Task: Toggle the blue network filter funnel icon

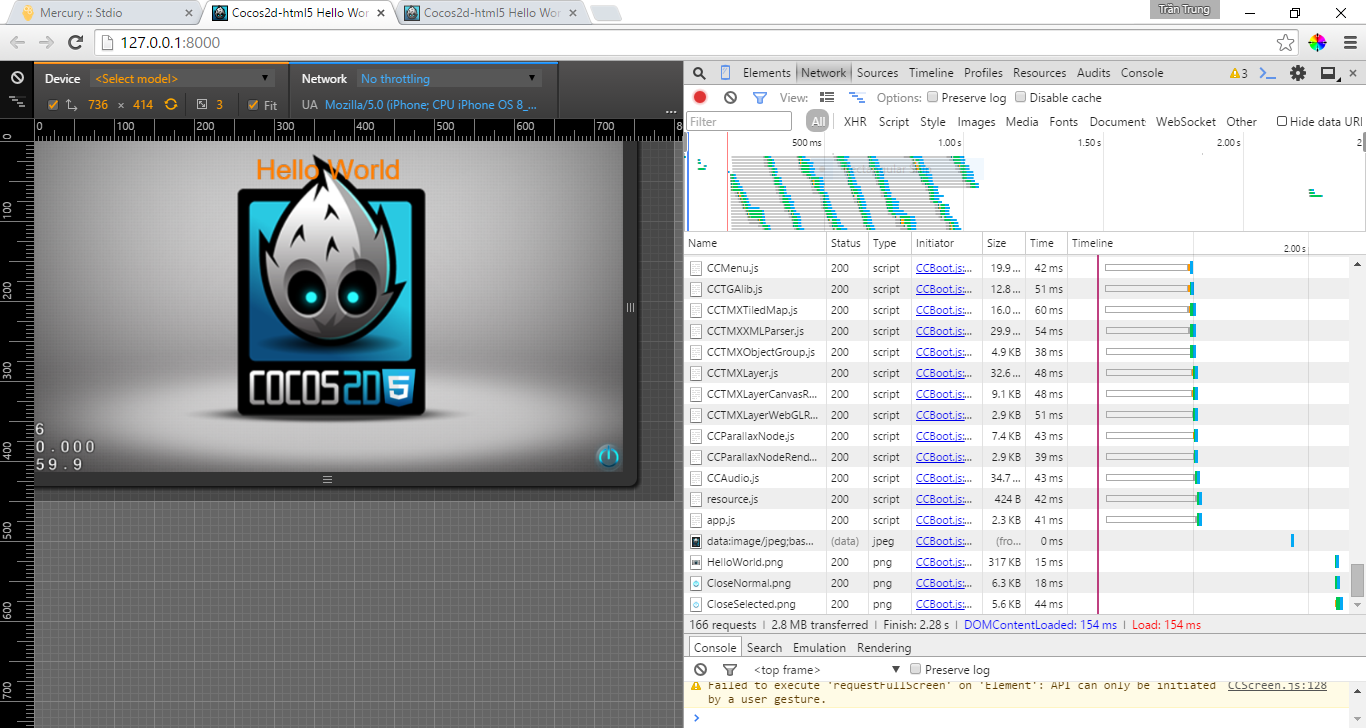Action: [x=759, y=98]
